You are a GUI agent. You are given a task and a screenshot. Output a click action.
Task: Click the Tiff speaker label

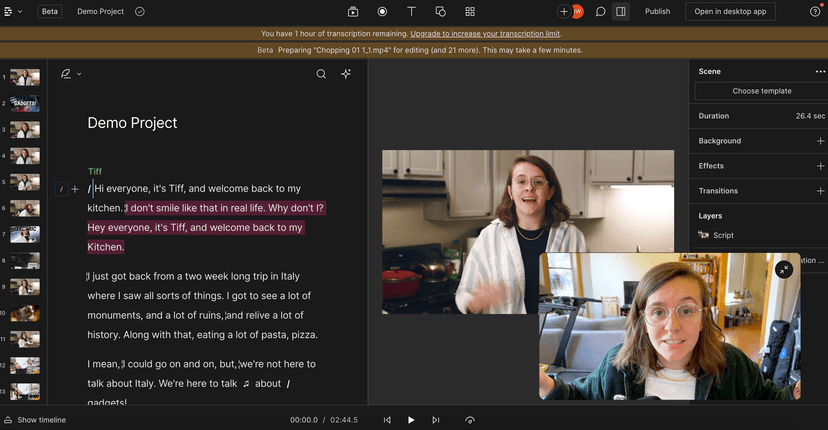[x=95, y=171]
